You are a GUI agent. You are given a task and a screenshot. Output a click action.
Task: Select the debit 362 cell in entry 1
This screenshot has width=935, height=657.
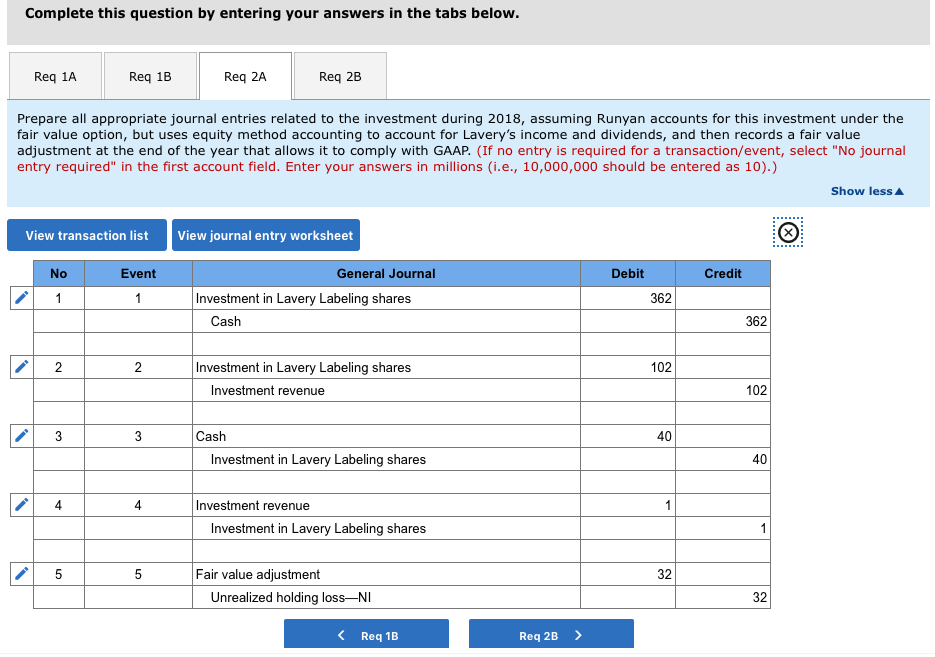(627, 298)
